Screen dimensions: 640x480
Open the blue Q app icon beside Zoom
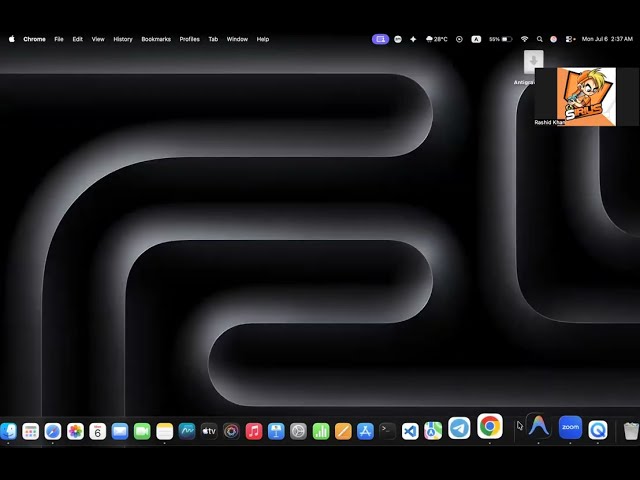[598, 430]
